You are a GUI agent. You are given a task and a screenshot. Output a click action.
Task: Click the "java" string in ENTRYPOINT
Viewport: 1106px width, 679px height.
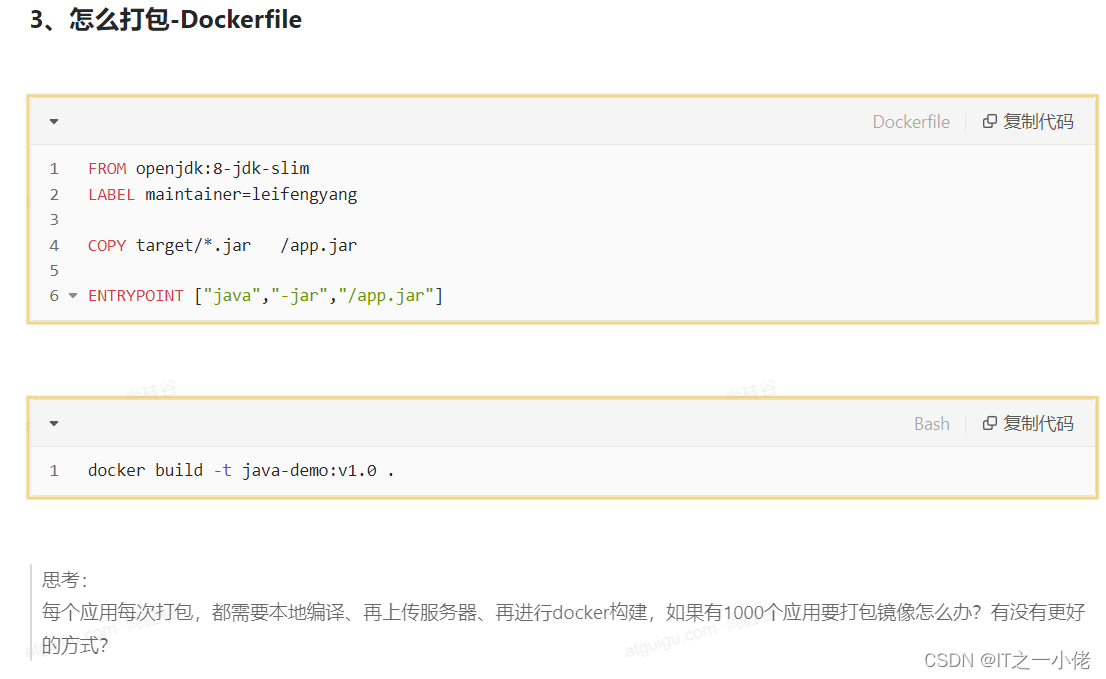(x=232, y=296)
